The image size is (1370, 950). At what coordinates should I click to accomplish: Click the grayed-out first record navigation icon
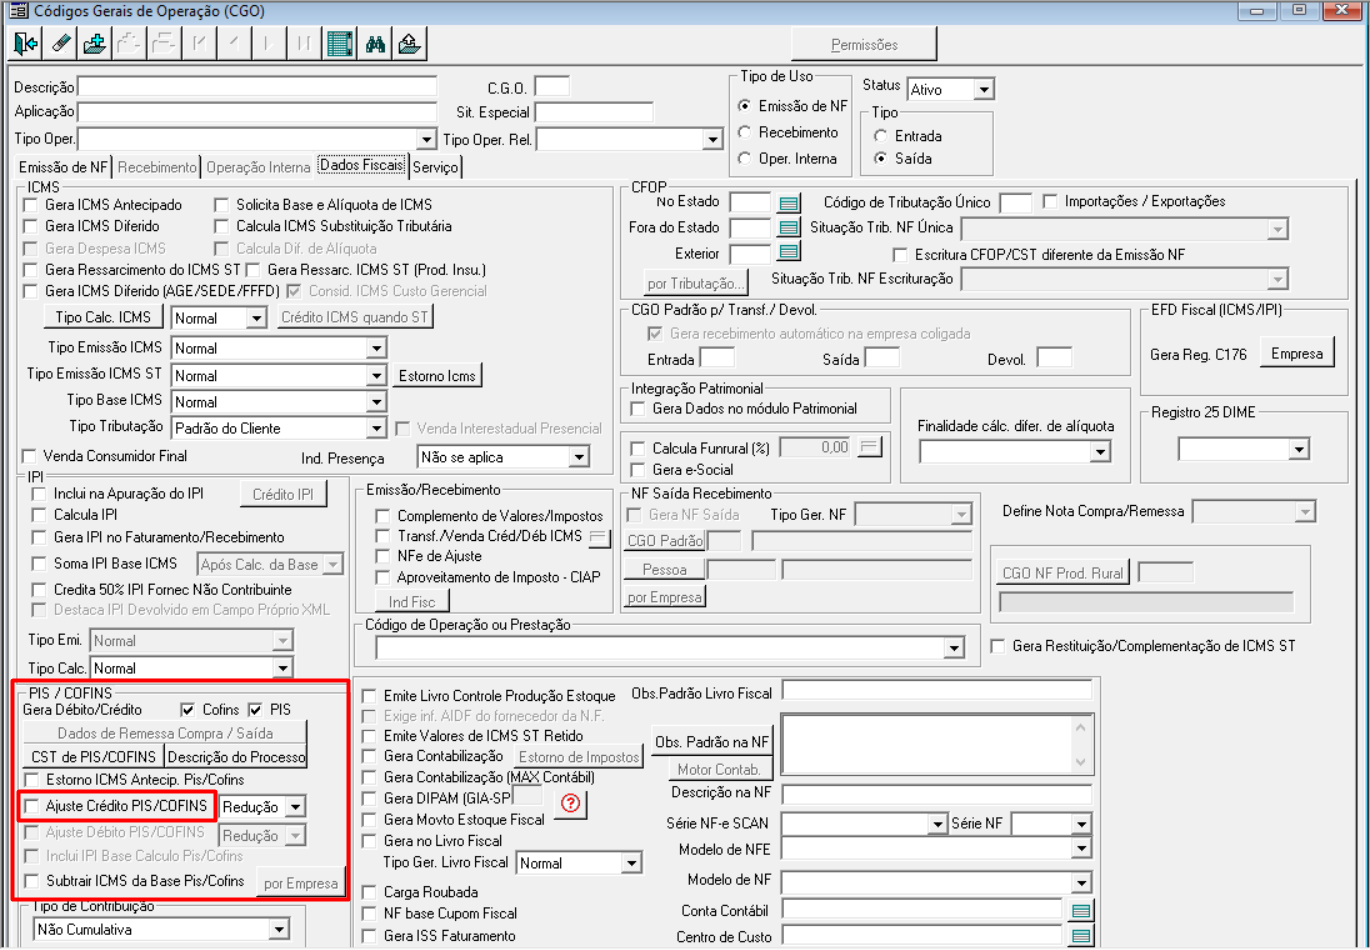[x=201, y=44]
